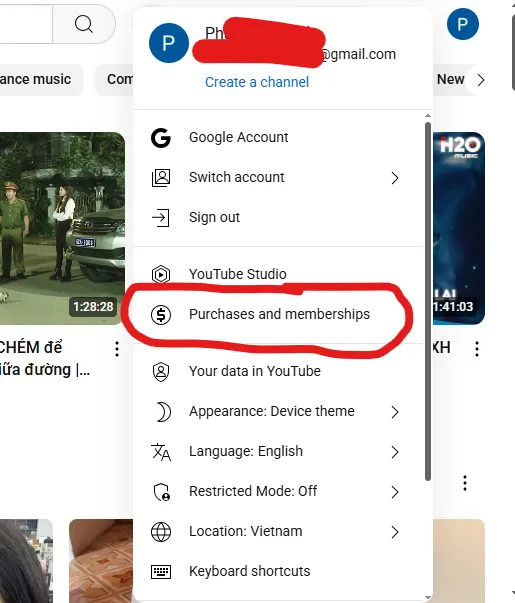The image size is (515, 603).
Task: Click the globe Location icon
Action: [x=161, y=532]
